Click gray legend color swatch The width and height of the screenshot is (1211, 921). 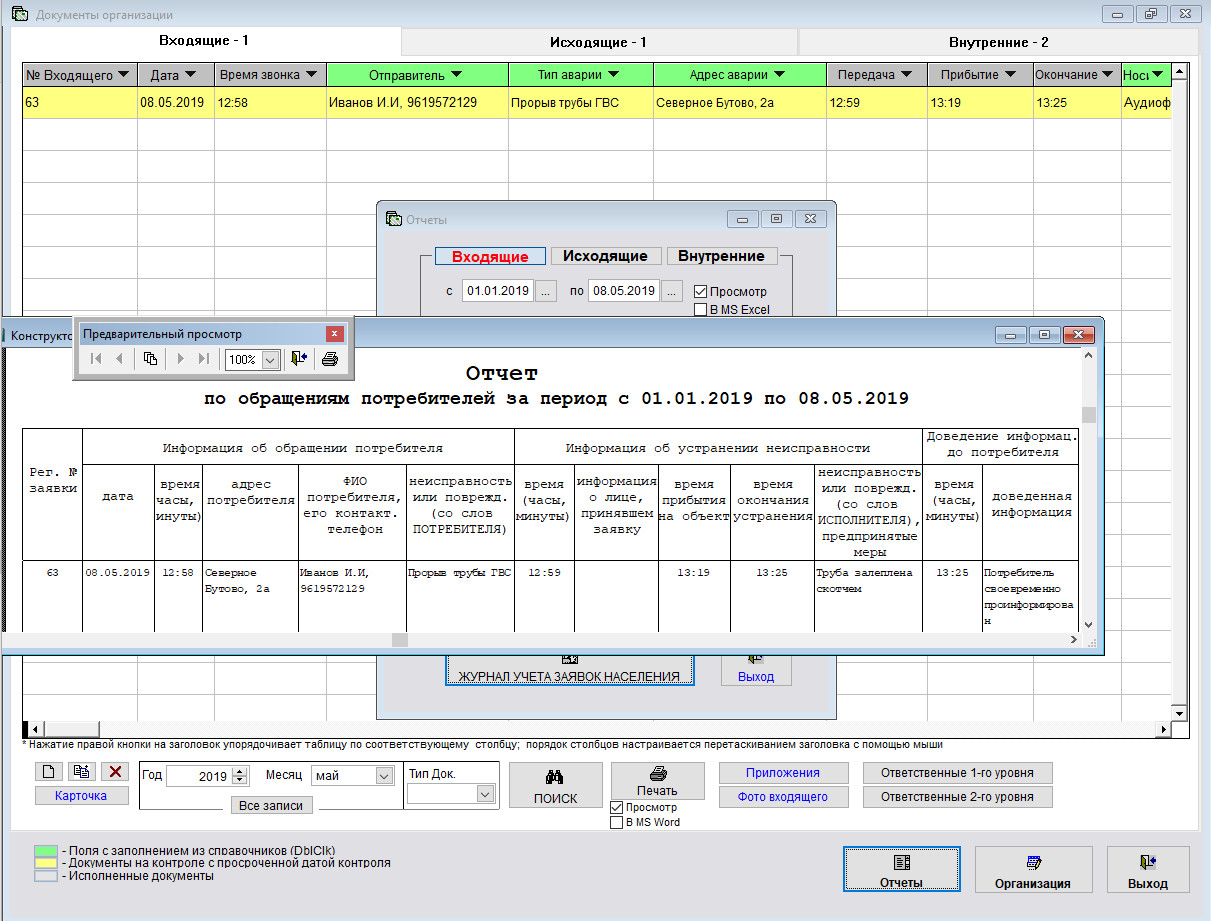47,876
